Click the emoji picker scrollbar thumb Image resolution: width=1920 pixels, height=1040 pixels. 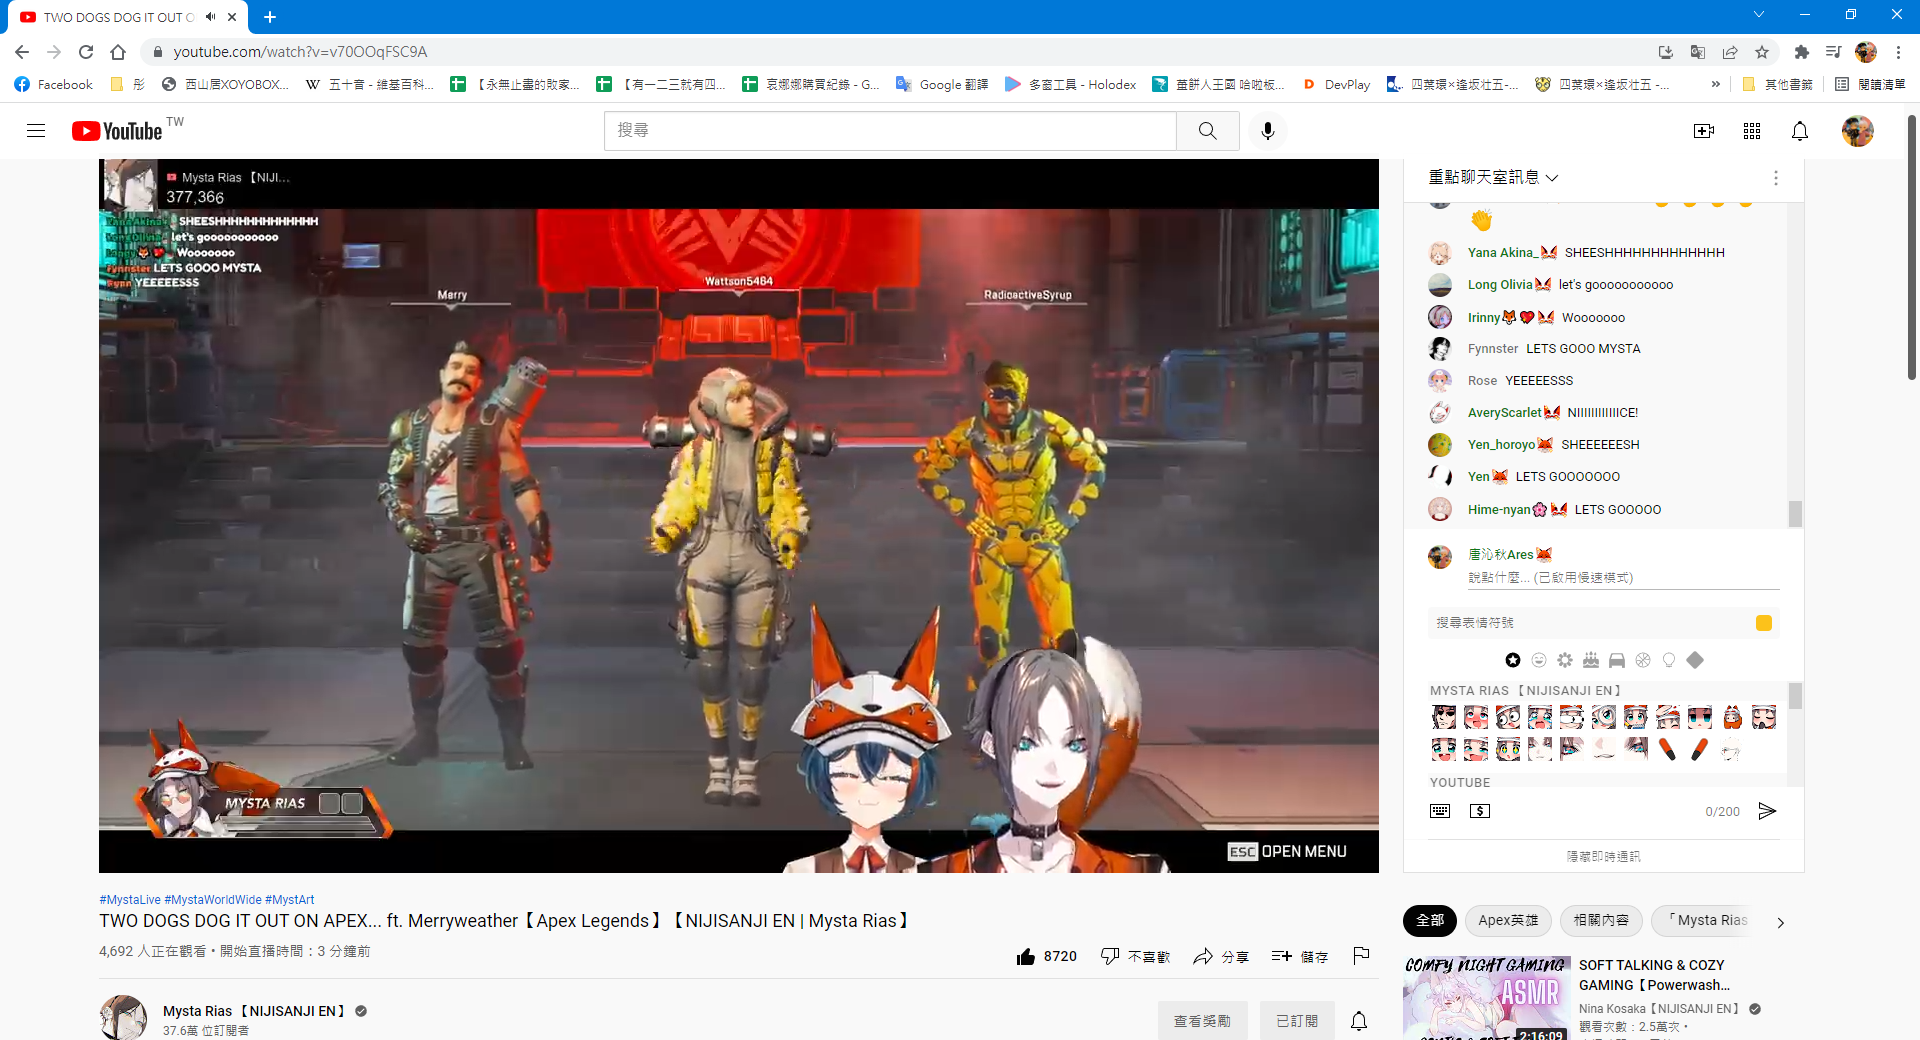click(x=1795, y=695)
